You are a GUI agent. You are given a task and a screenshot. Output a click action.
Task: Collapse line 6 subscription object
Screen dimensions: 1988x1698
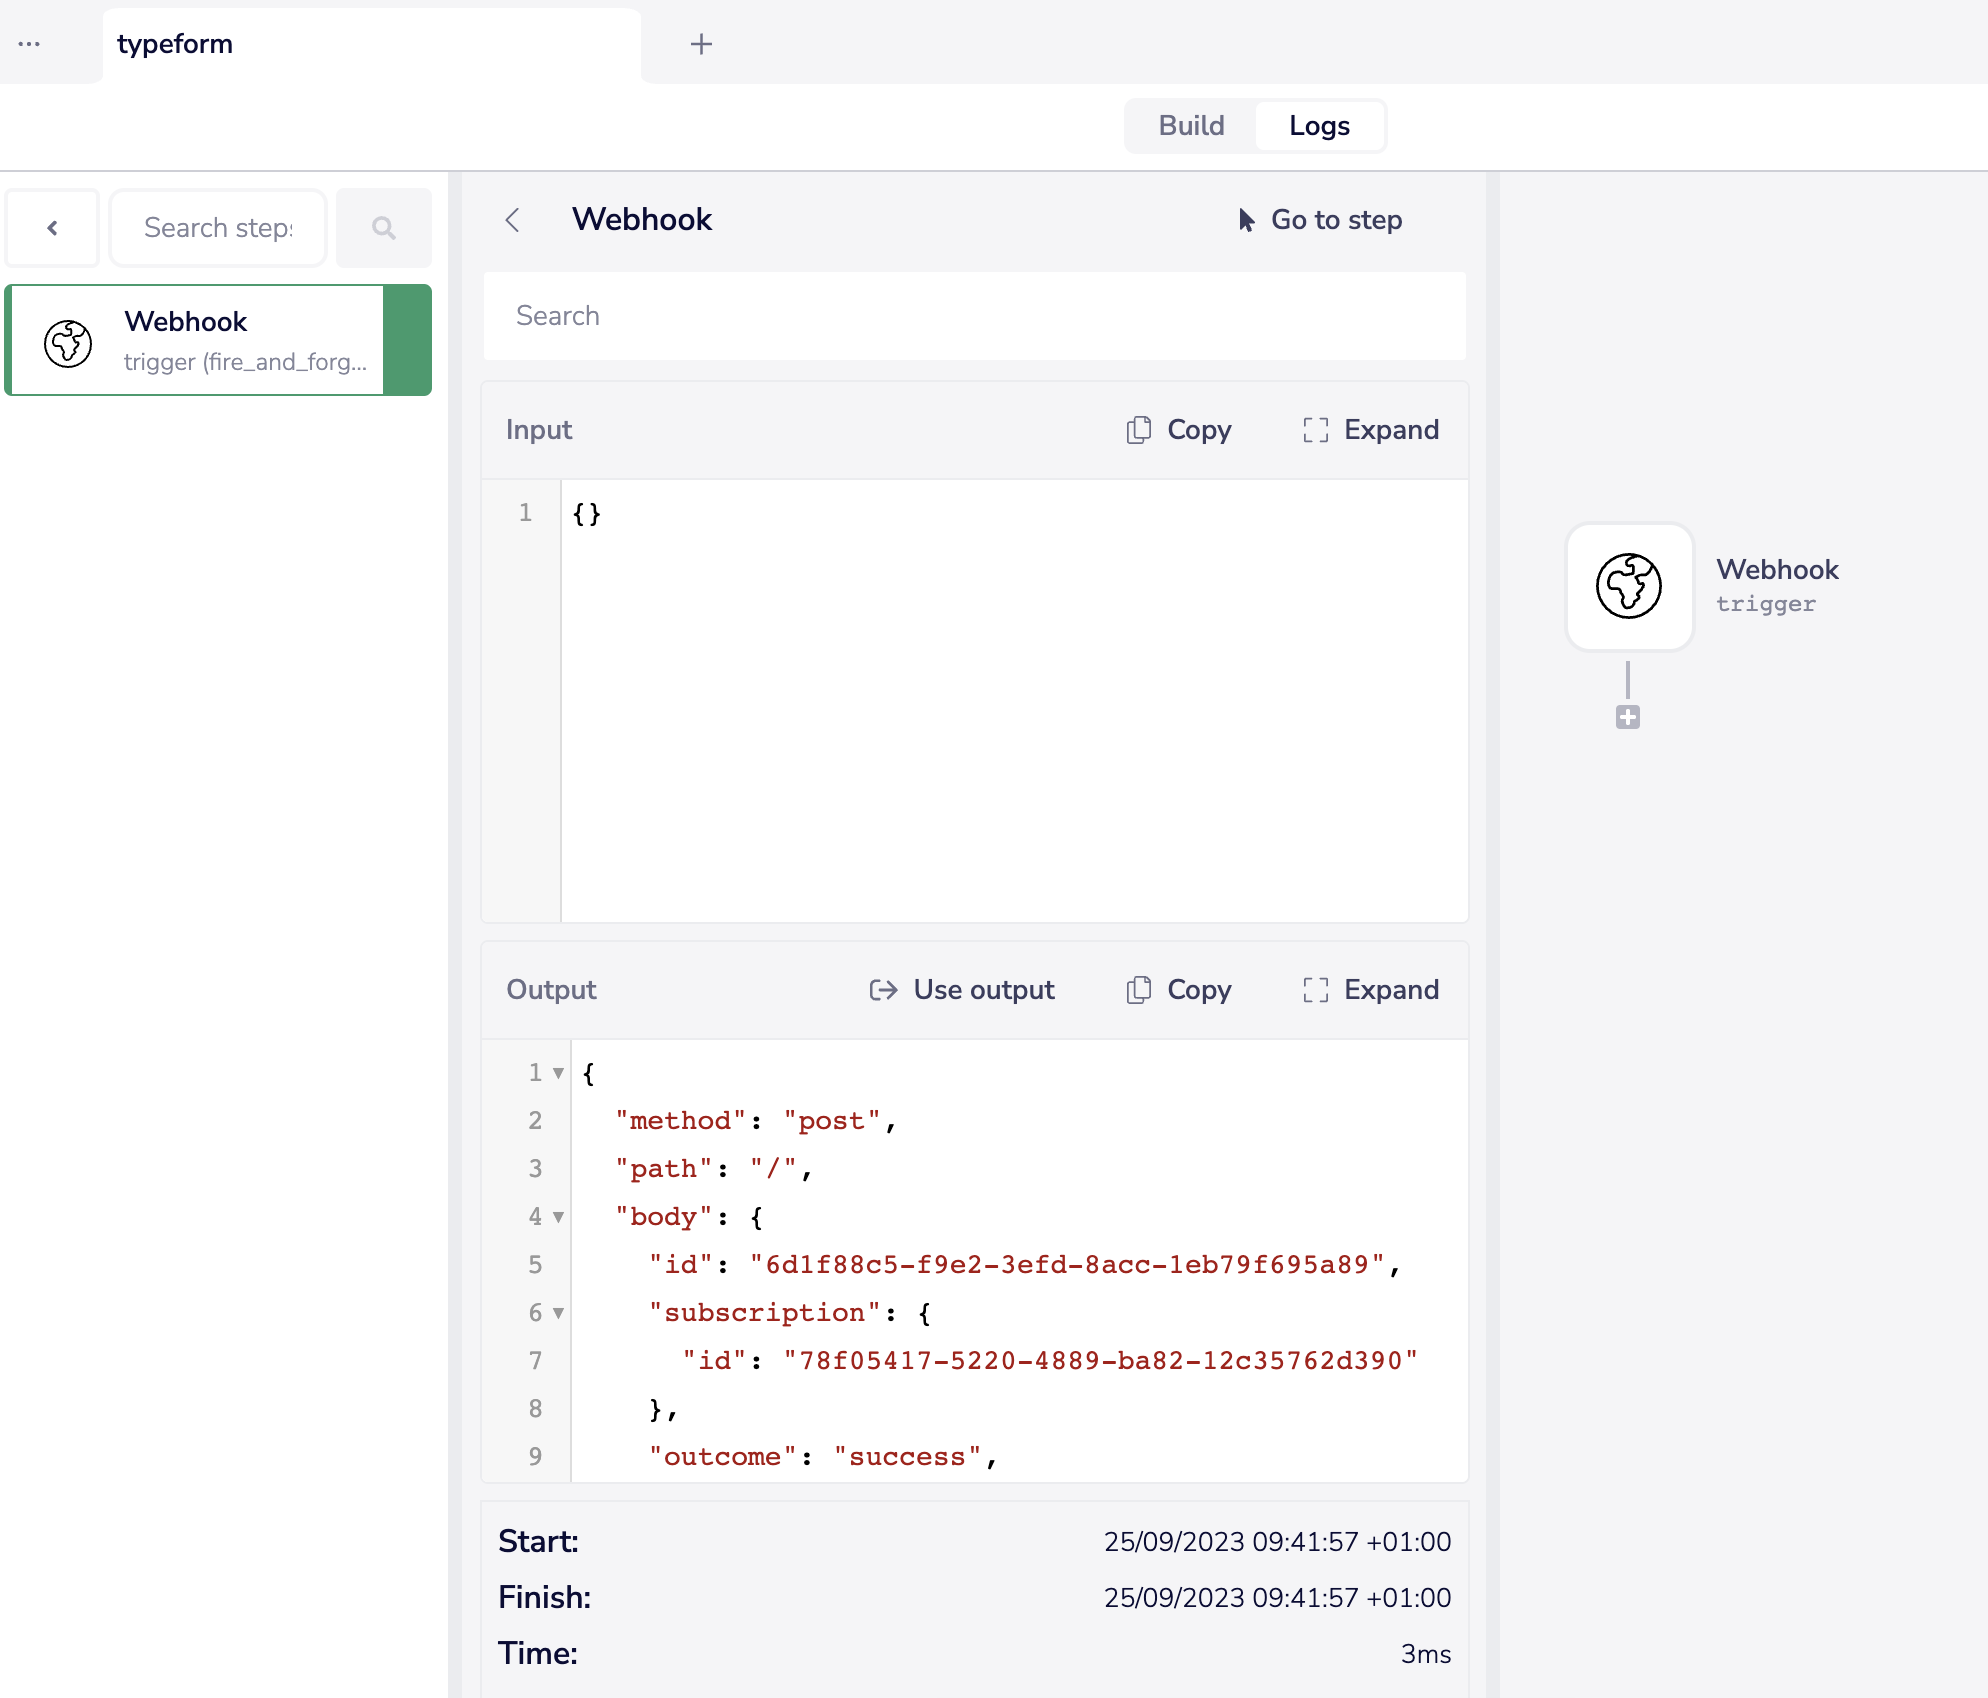coord(557,1313)
